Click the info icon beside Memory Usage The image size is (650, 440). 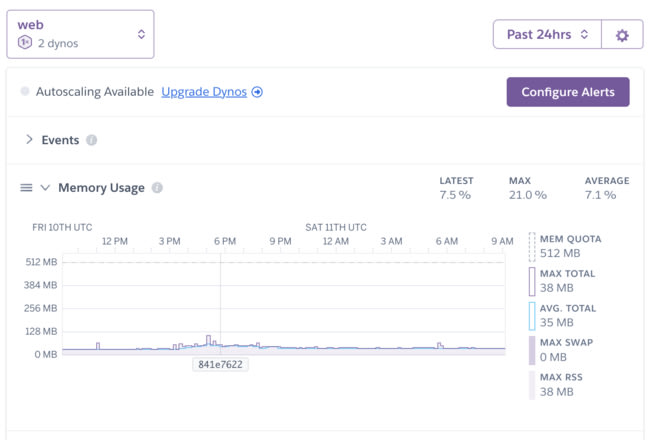coord(157,188)
